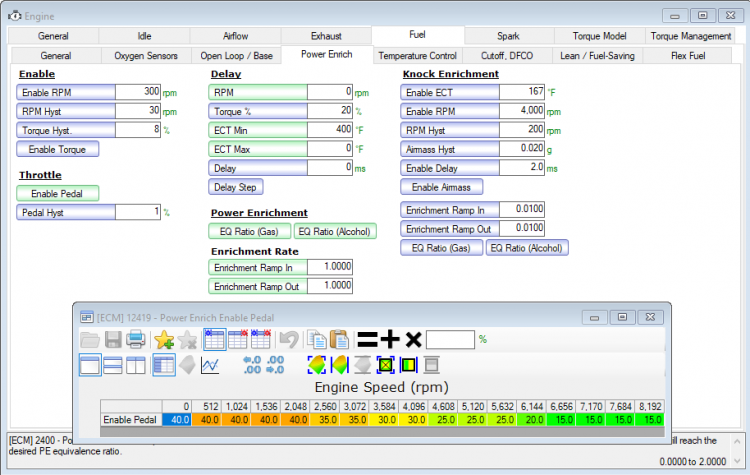This screenshot has height=475, width=750.
Task: Click the ECT Min field showing 400
Action: pyautogui.click(x=330, y=130)
